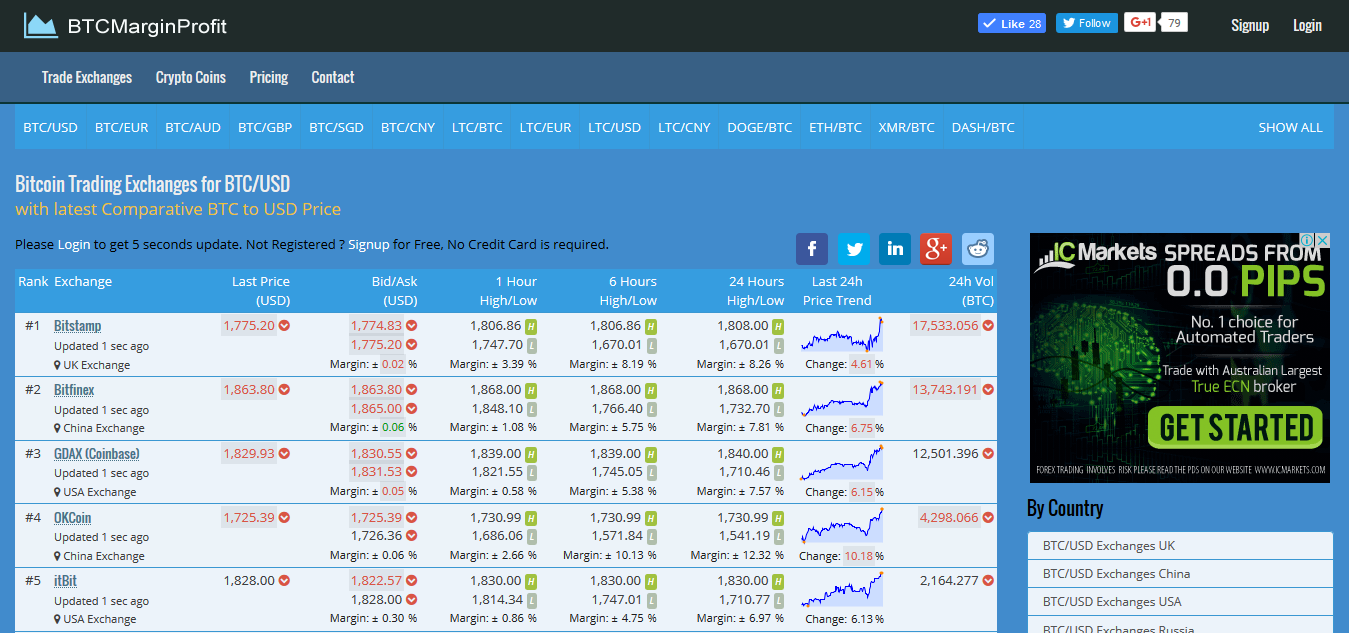Click OKCoin change value 10.18
The height and width of the screenshot is (633, 1349).
tap(859, 556)
